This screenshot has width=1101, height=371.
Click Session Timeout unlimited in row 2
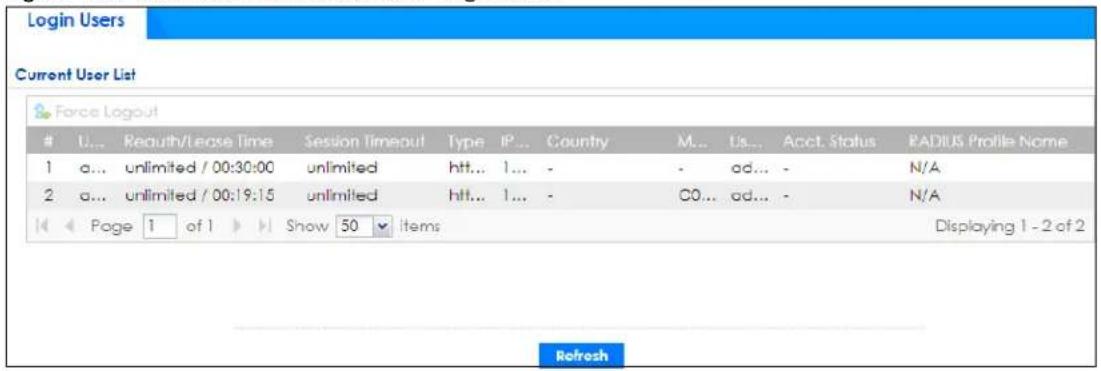[x=342, y=195]
